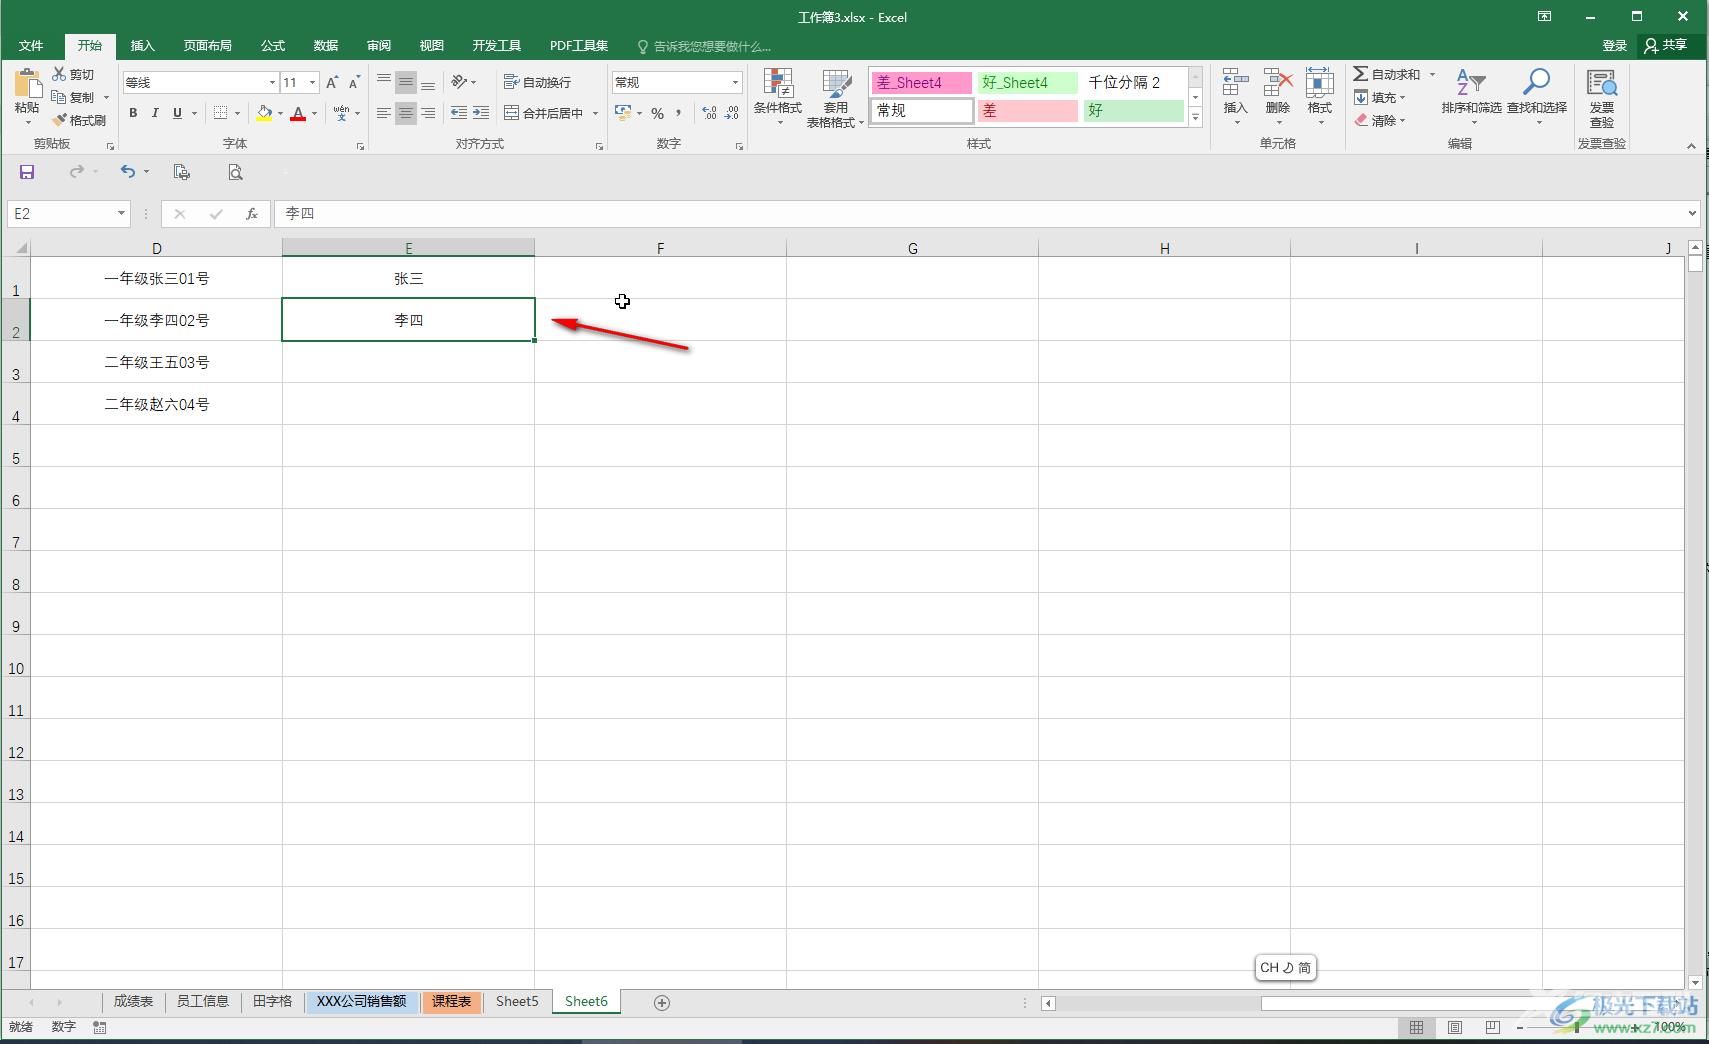Open the font size dropdown
The height and width of the screenshot is (1044, 1709).
(313, 83)
